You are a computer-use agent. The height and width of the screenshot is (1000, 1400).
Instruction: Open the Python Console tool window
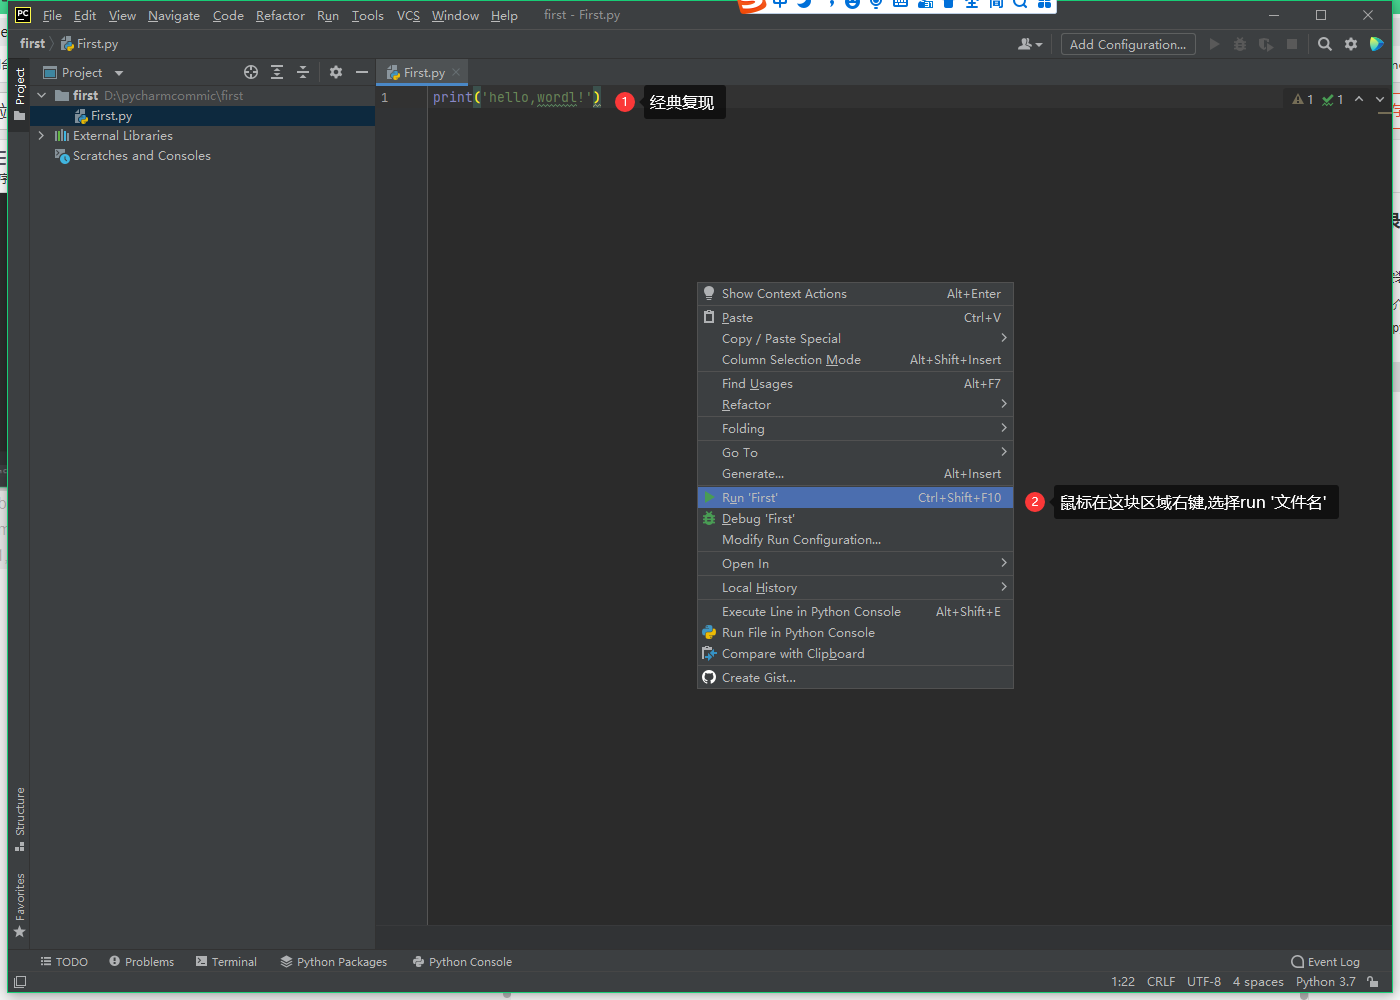click(462, 962)
